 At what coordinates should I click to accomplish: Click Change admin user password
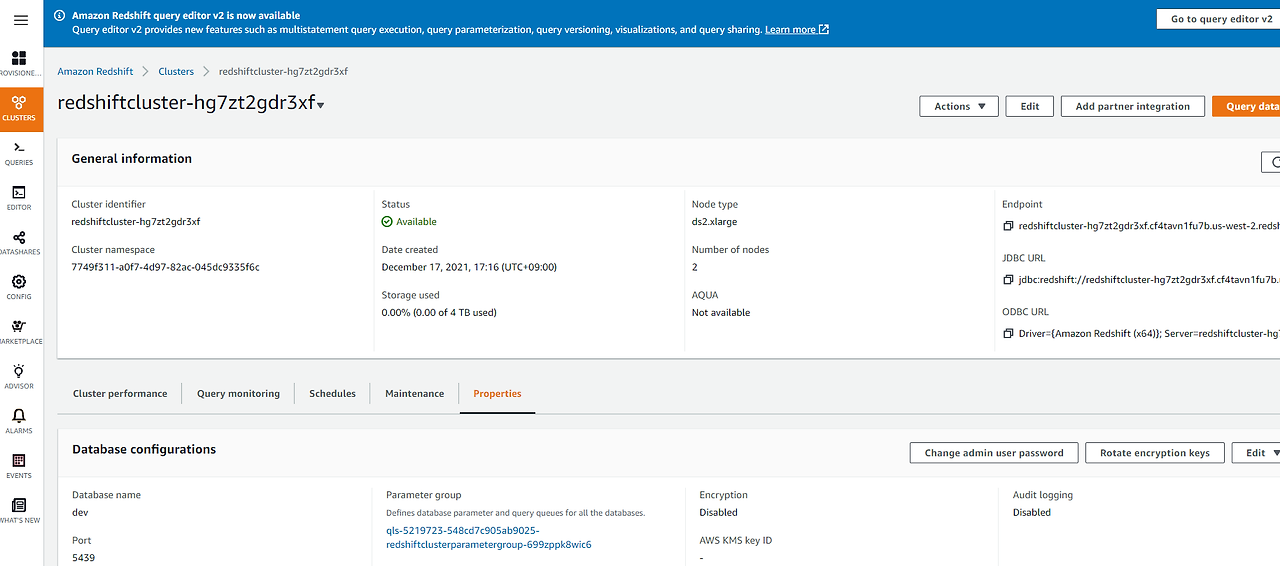tap(994, 453)
